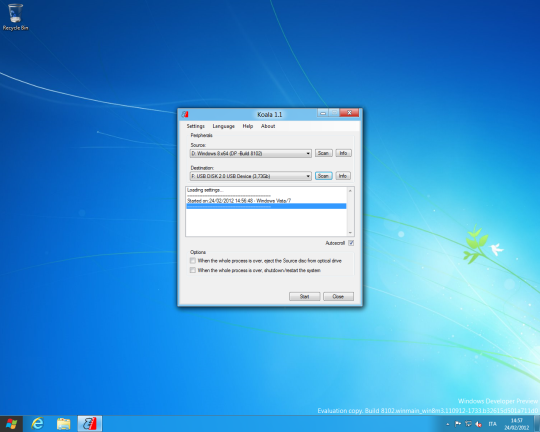Image resolution: width=540 pixels, height=432 pixels.
Task: Open the Help menu
Action: (248, 126)
